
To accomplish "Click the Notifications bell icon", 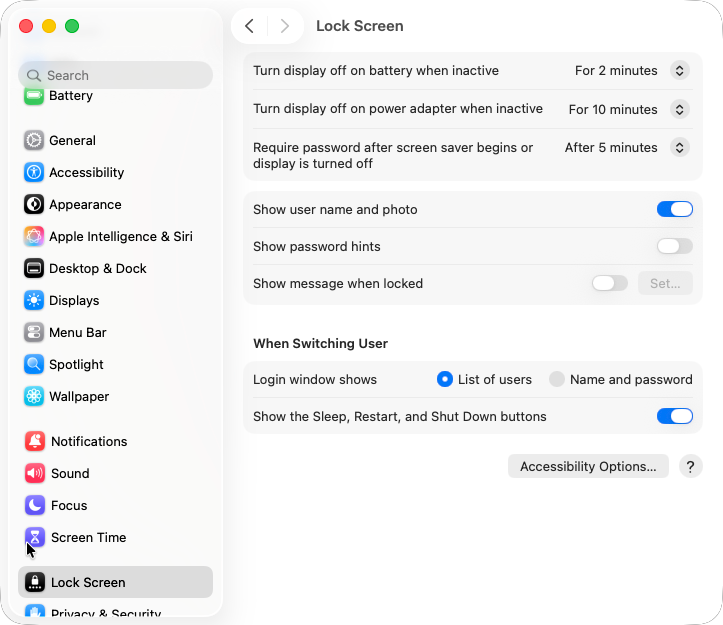I will point(35,441).
